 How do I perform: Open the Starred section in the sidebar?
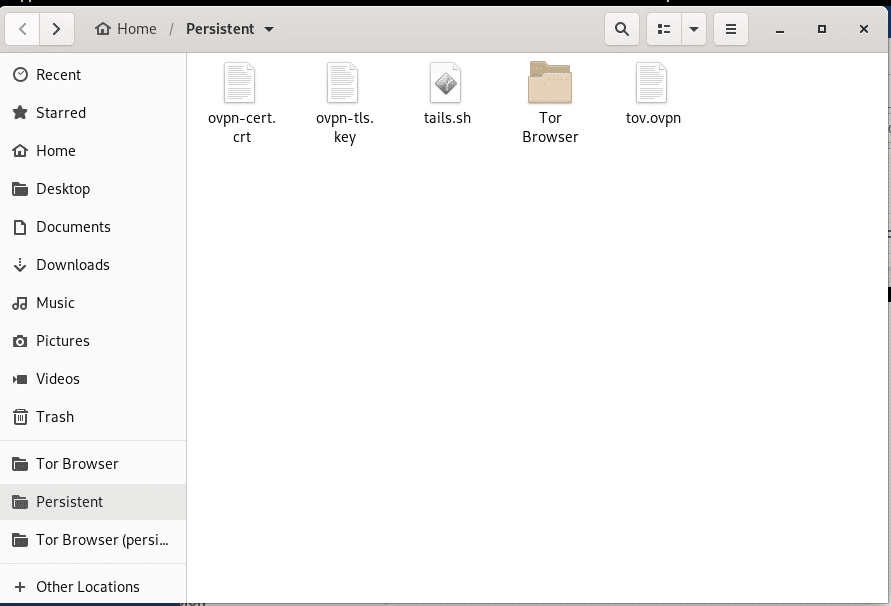click(x=60, y=112)
